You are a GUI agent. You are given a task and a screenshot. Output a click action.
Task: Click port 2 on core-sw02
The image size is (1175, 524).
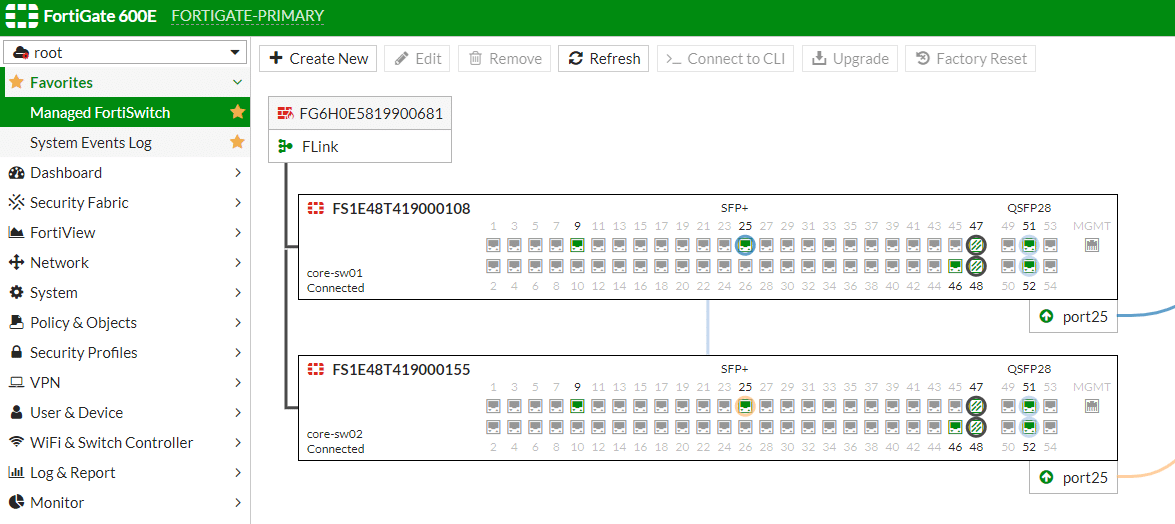tap(493, 427)
